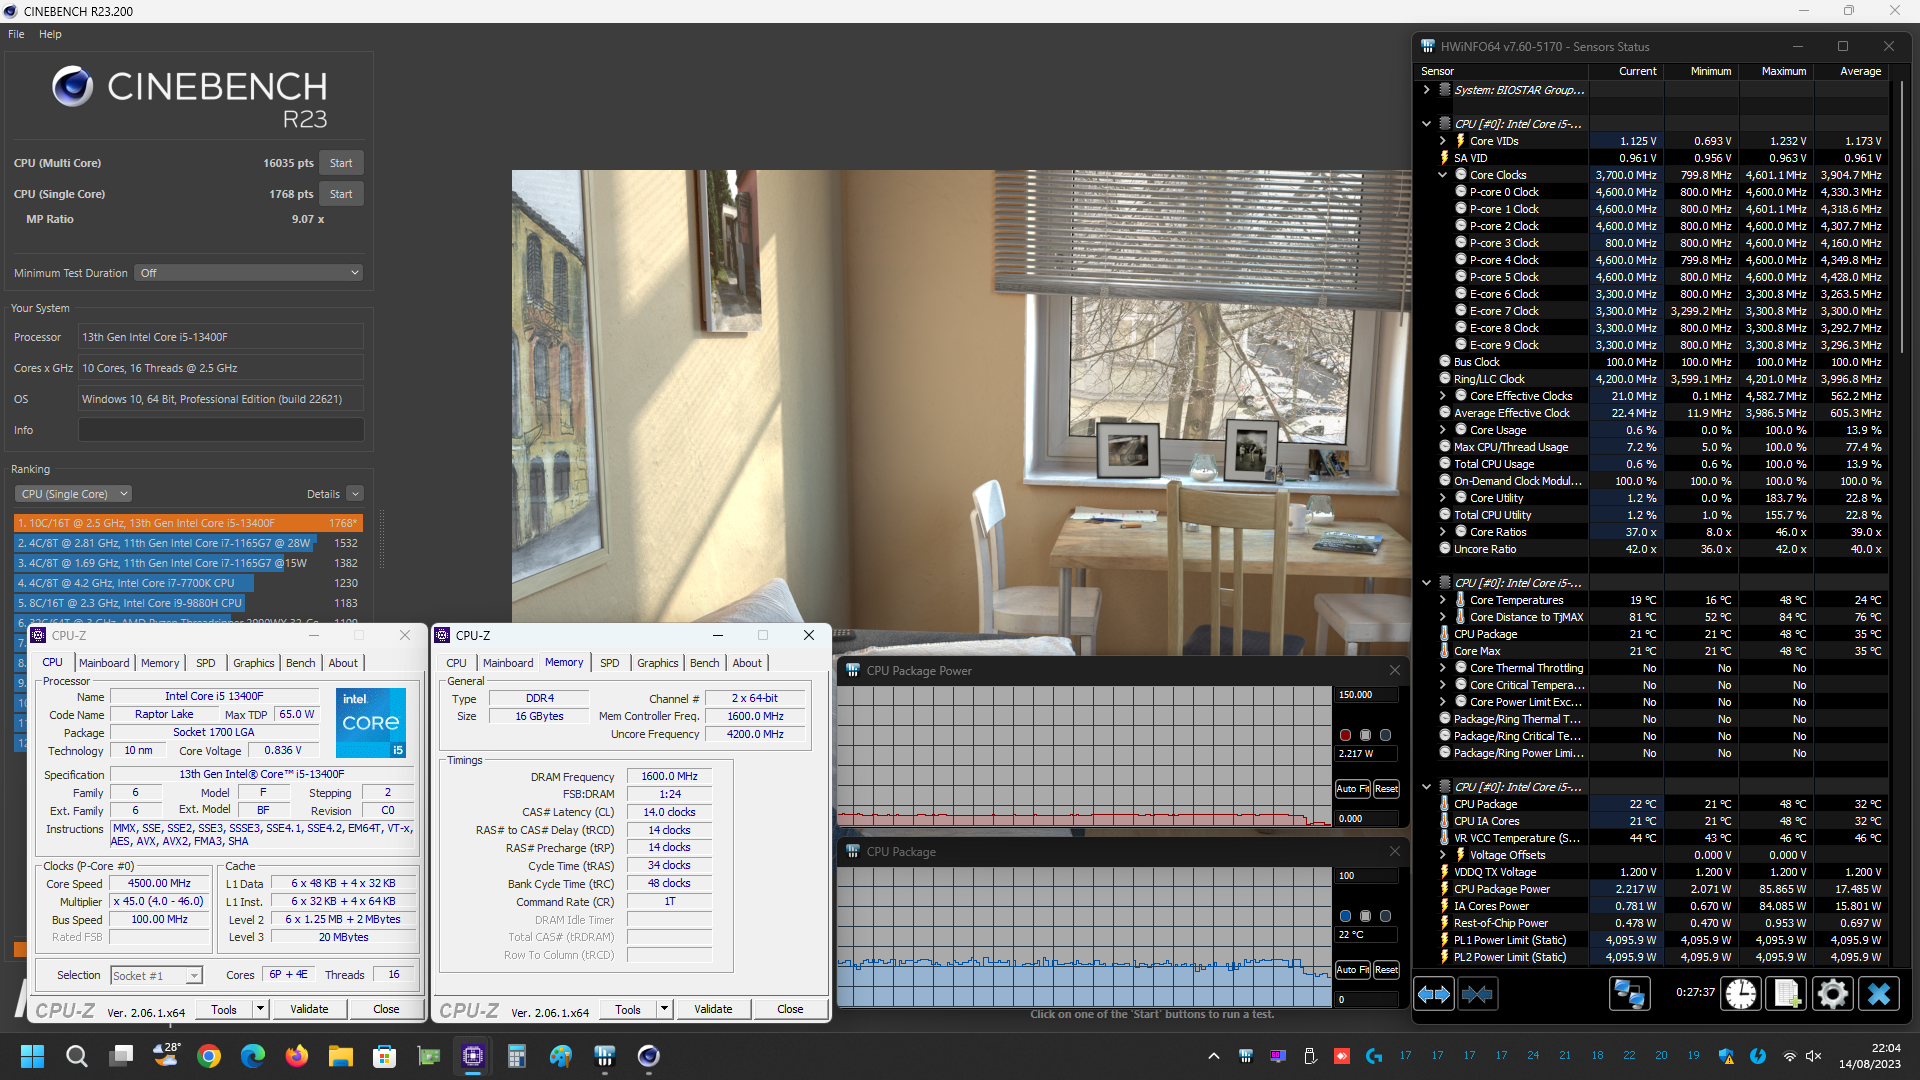Click Reset in CPU Package graph
Screen dimensions: 1920x1080
point(1386,969)
